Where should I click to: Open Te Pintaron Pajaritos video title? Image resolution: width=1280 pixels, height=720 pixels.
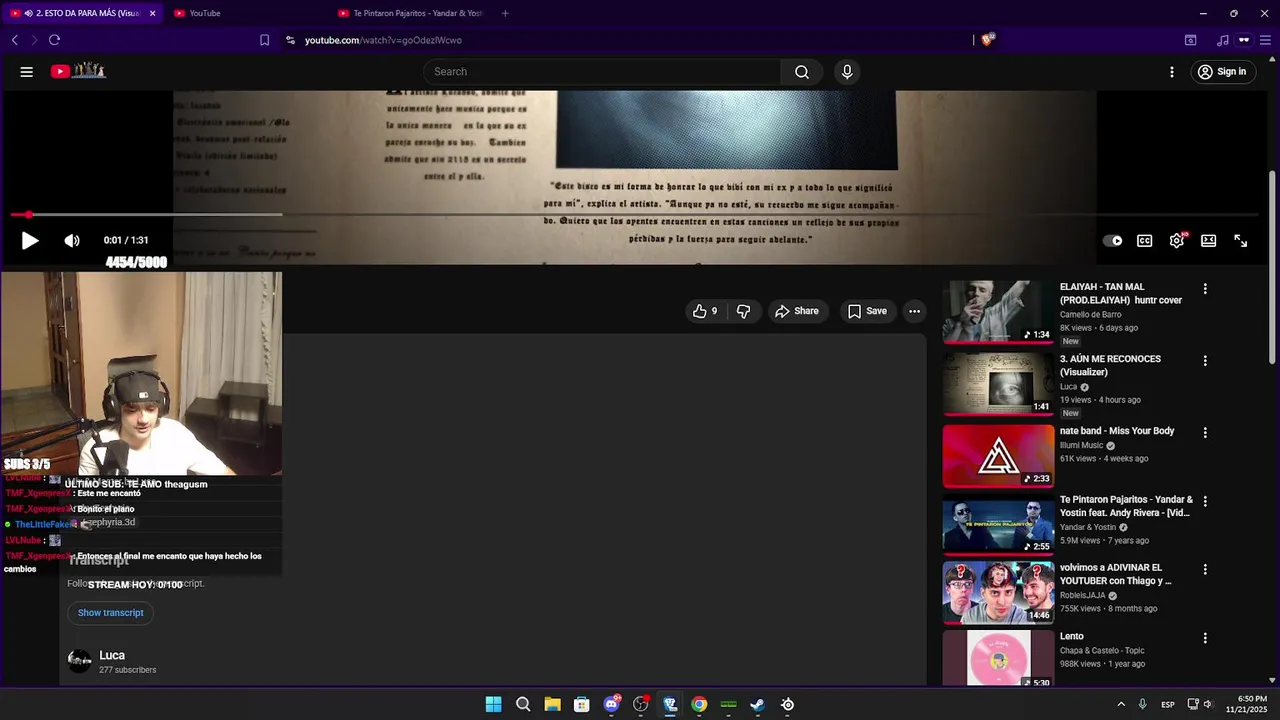(x=1126, y=506)
